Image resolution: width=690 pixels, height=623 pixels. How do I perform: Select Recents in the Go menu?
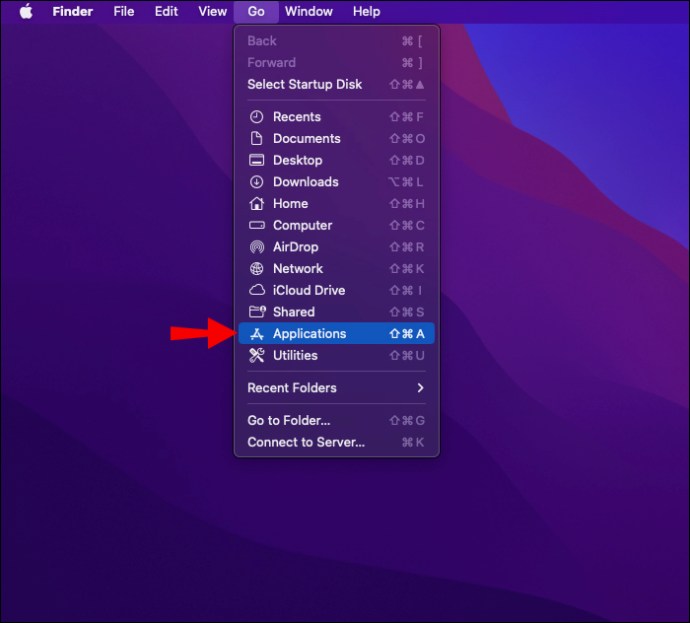coord(337,117)
